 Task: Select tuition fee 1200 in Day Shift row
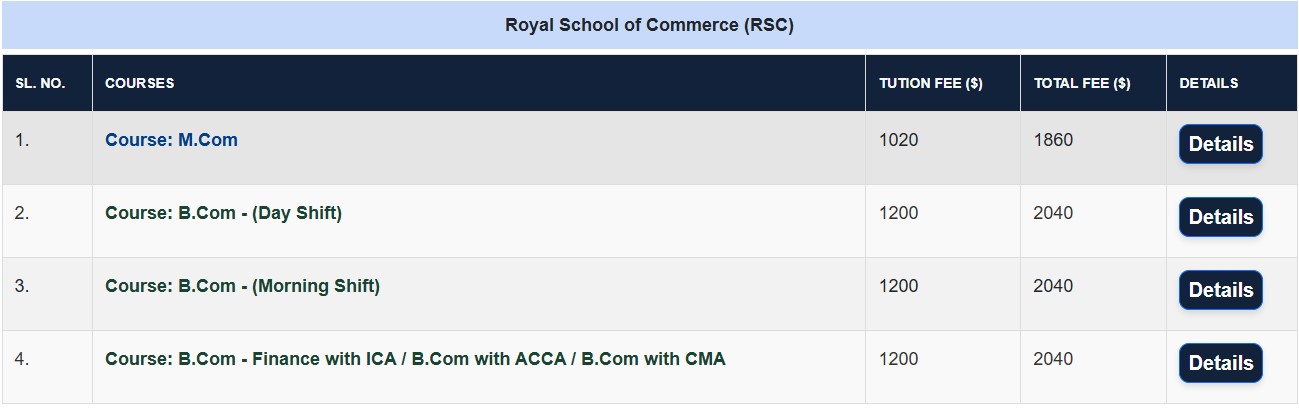tap(943, 221)
